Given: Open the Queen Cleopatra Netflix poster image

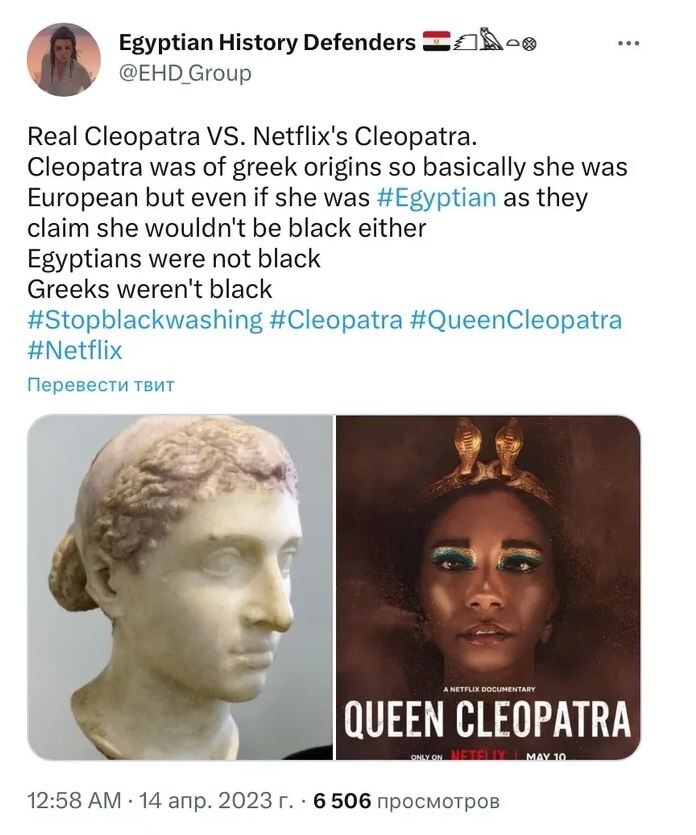Looking at the screenshot, I should pyautogui.click(x=488, y=587).
